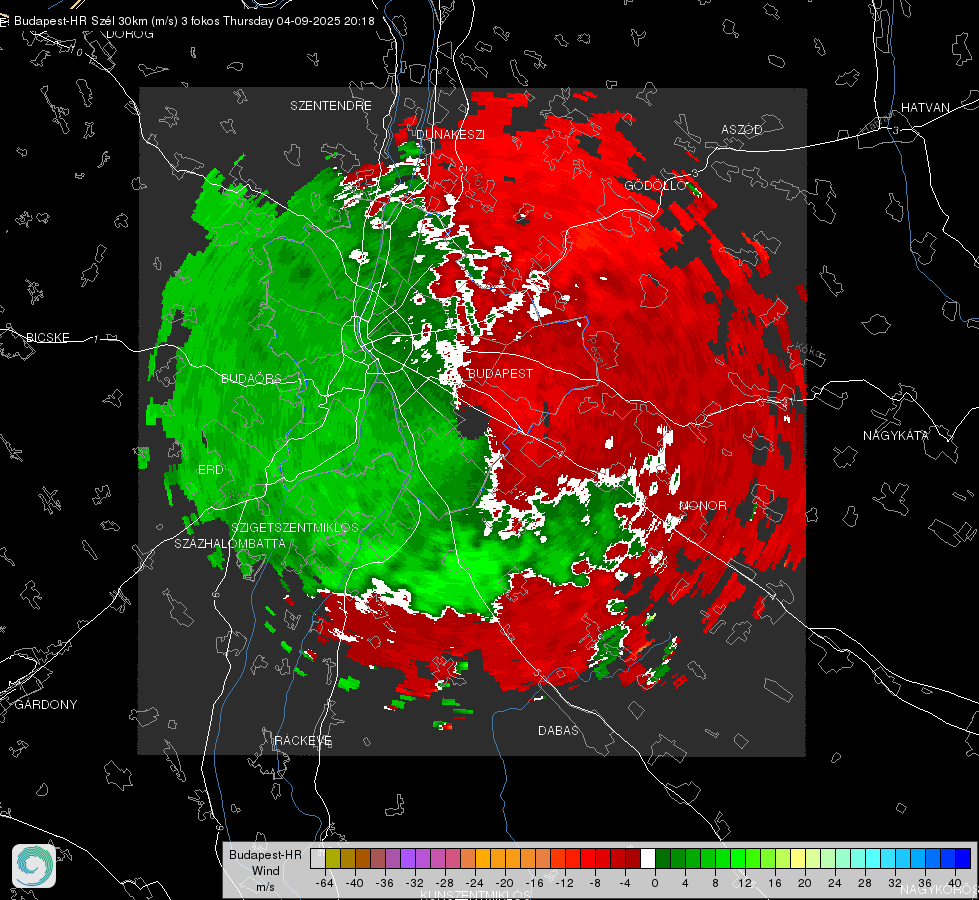
Task: Select the gray leftmost legend swatch
Action: point(318,858)
